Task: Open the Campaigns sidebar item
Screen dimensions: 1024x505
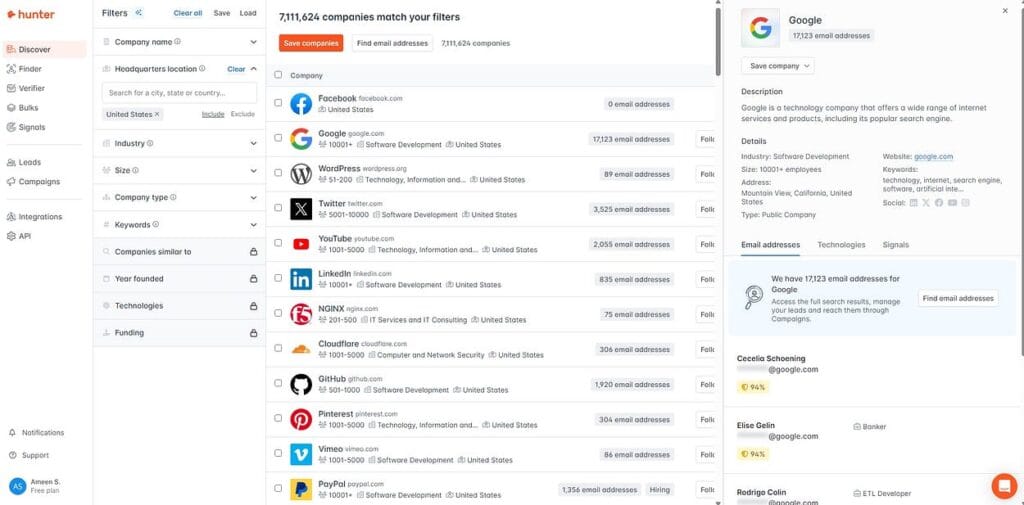Action: pyautogui.click(x=39, y=182)
